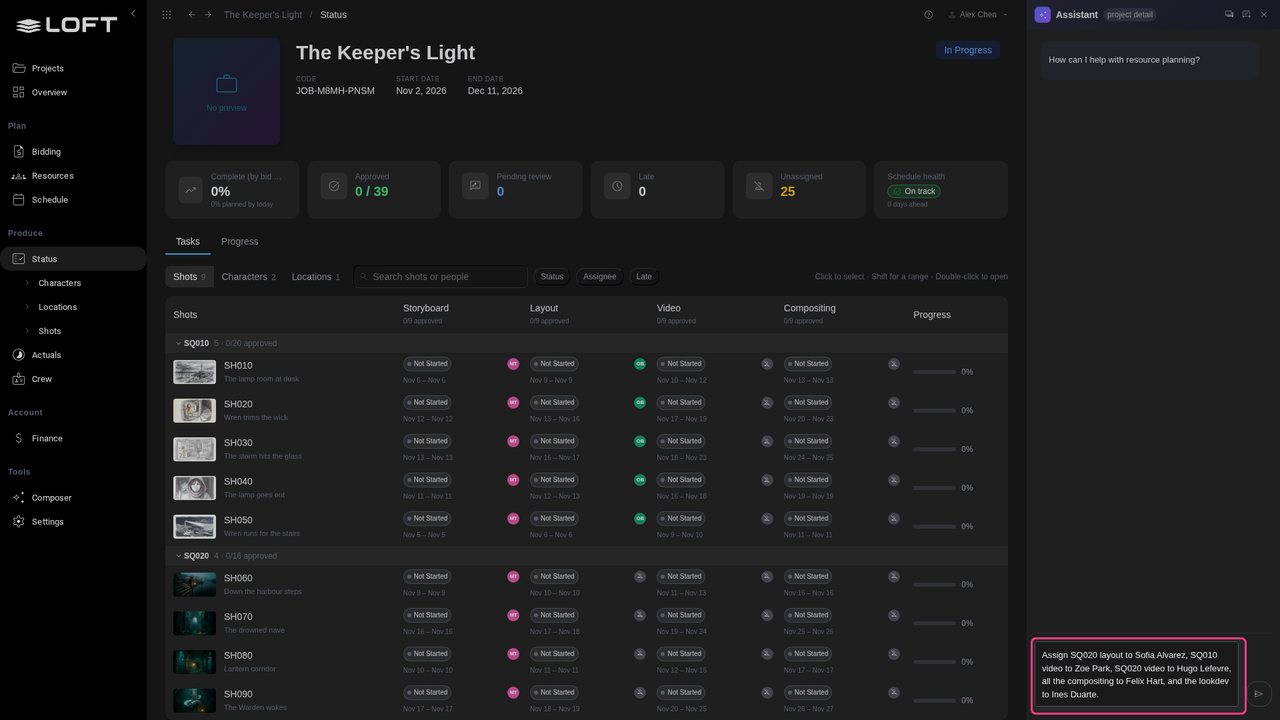Go back with the left arrow
The width and height of the screenshot is (1280, 720).
point(192,15)
